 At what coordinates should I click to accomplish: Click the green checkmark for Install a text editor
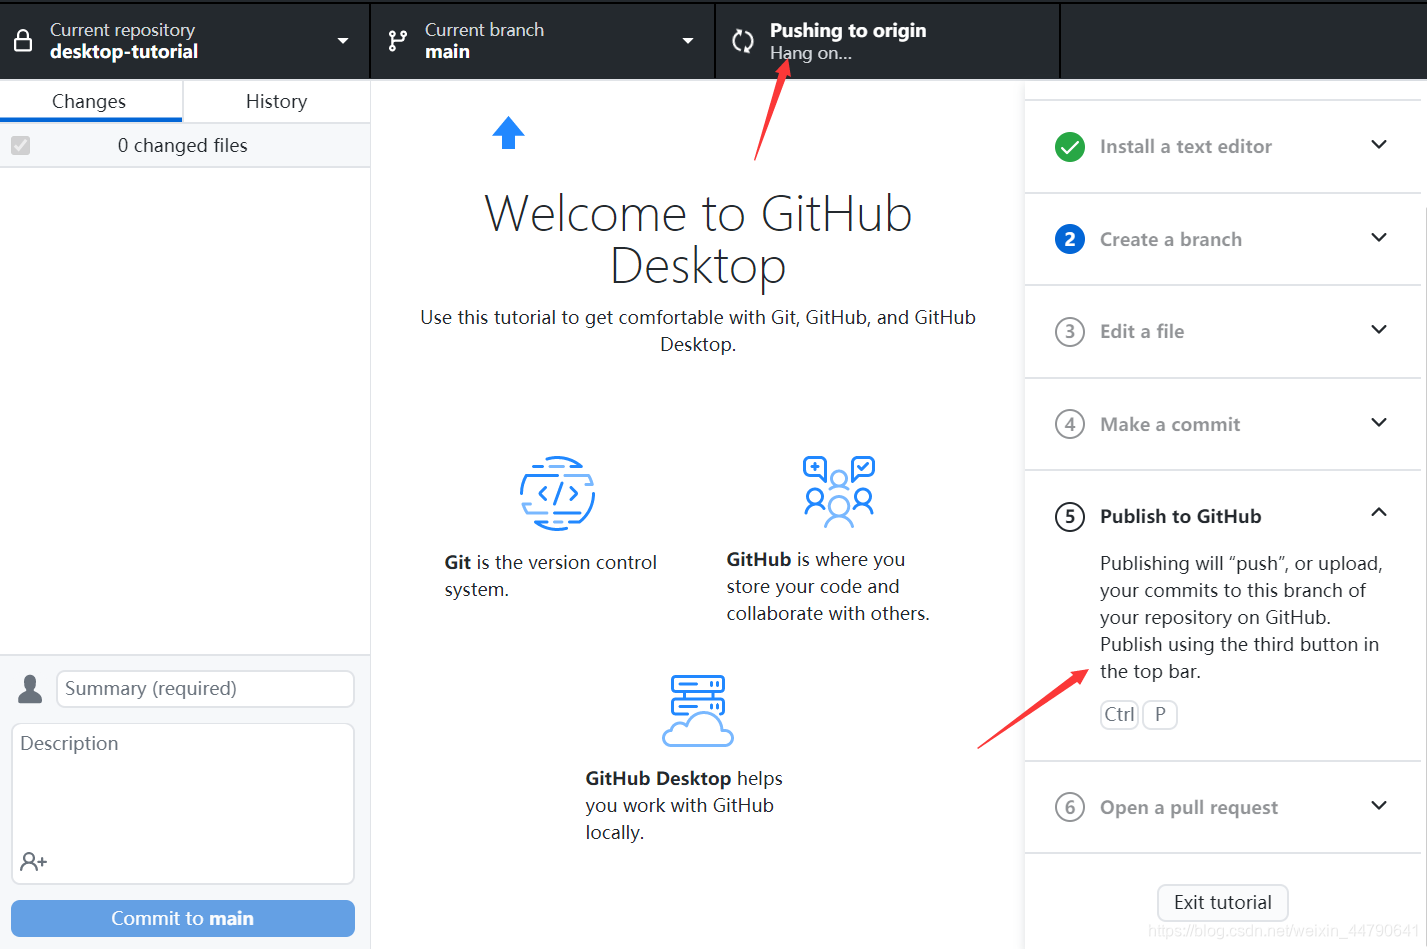tap(1070, 147)
